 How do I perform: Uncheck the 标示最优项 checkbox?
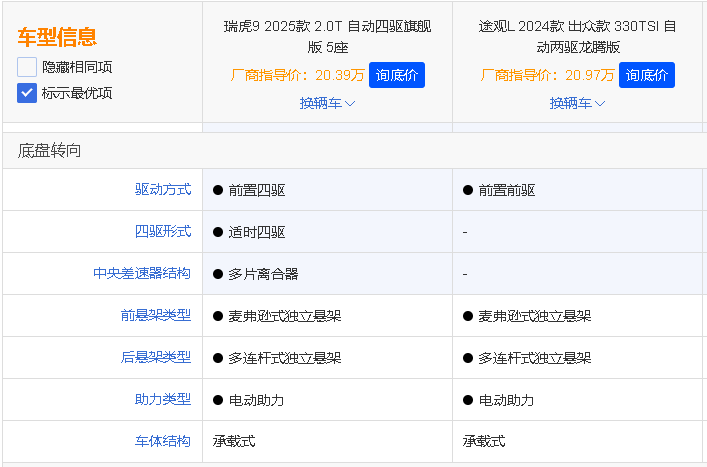[x=27, y=93]
